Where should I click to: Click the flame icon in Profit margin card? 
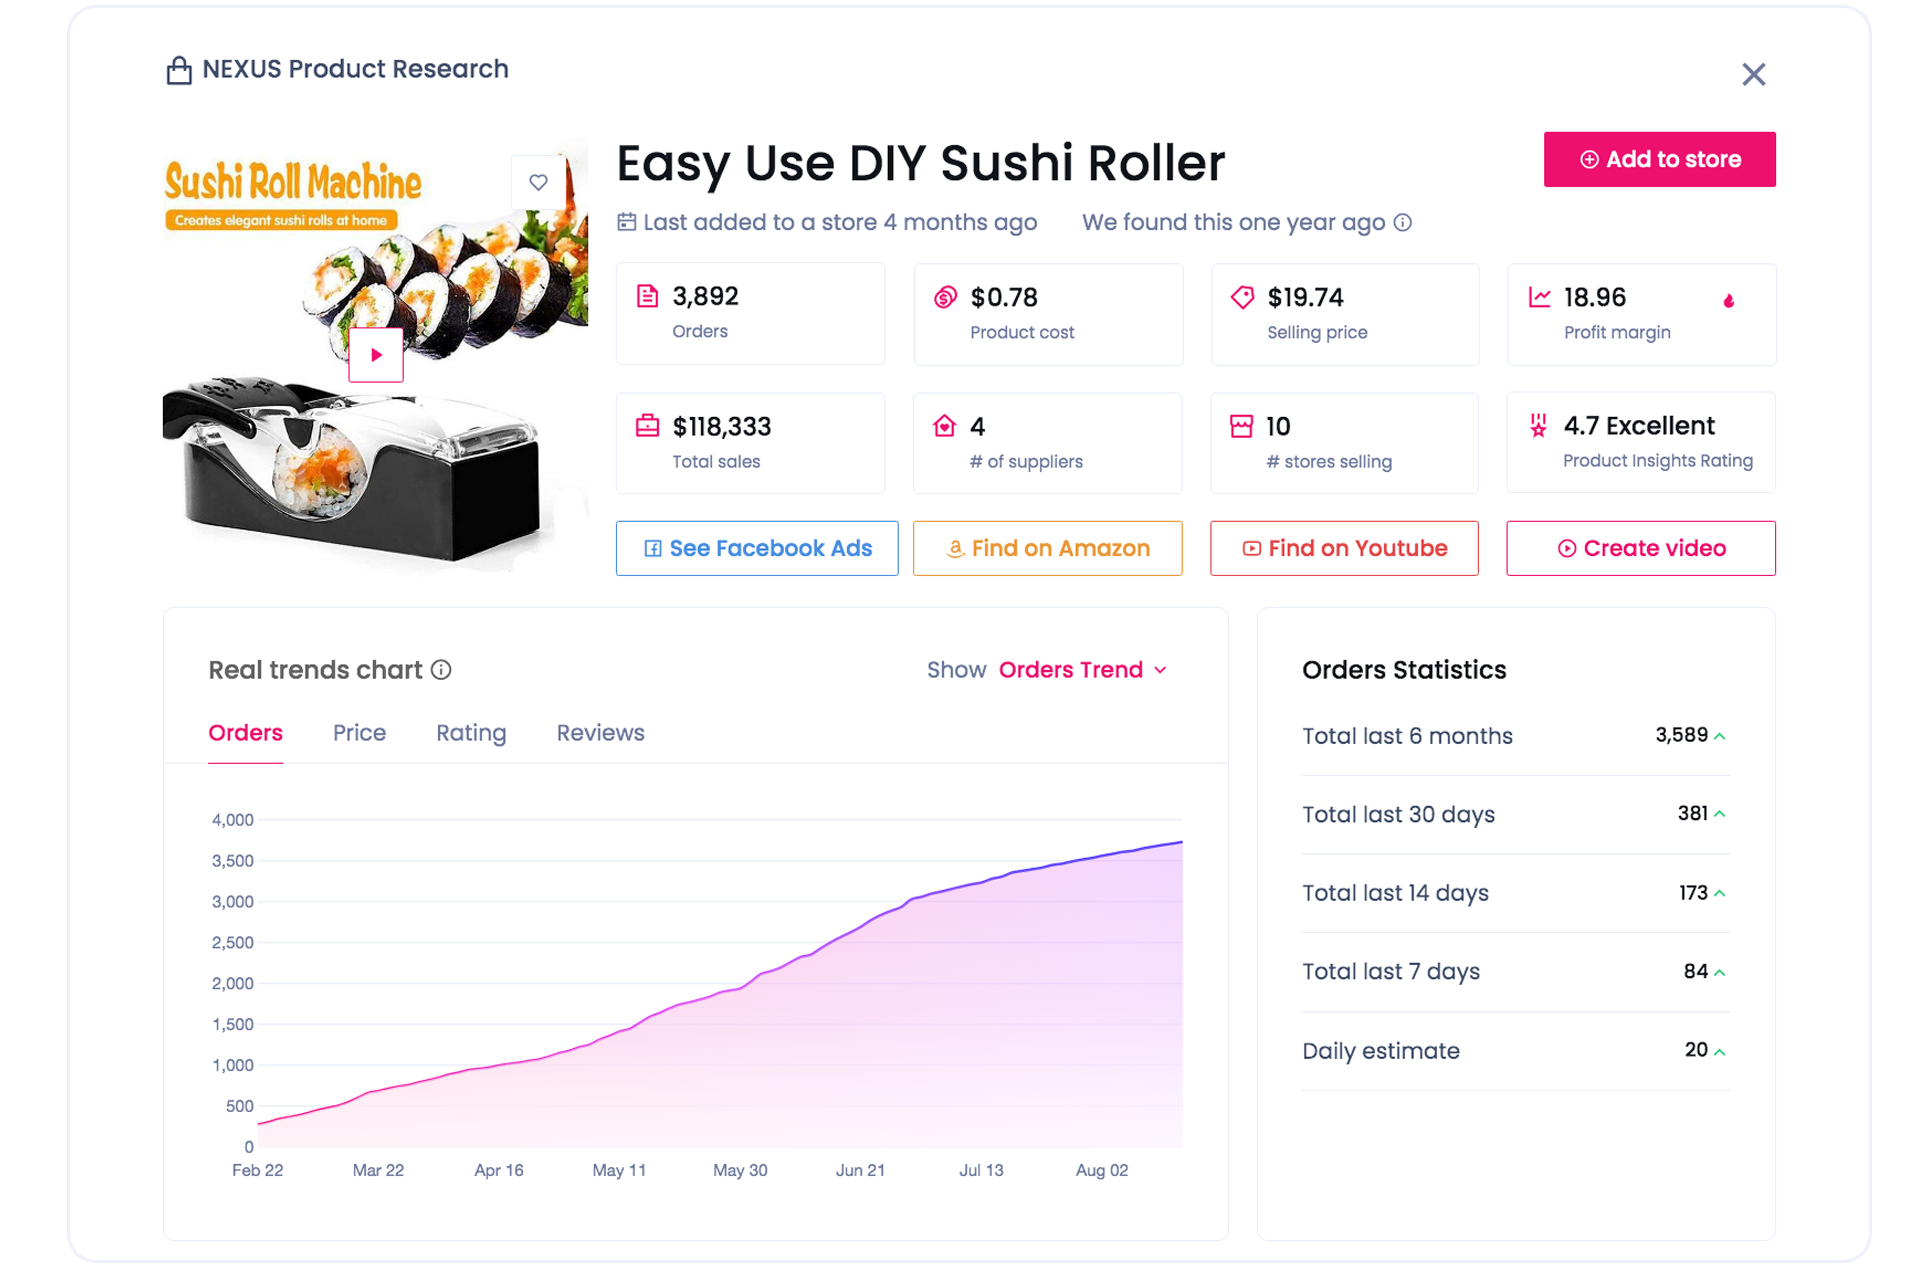(1729, 300)
